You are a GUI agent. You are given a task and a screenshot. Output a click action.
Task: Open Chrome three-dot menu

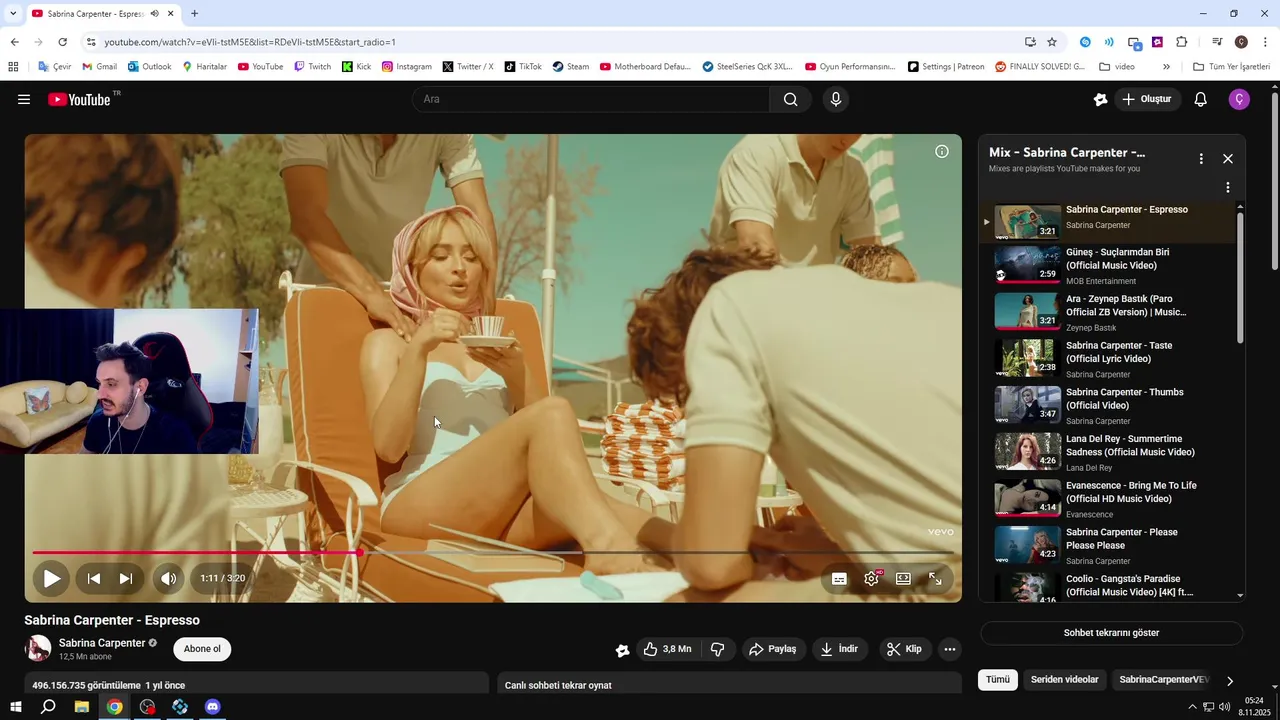1266,42
